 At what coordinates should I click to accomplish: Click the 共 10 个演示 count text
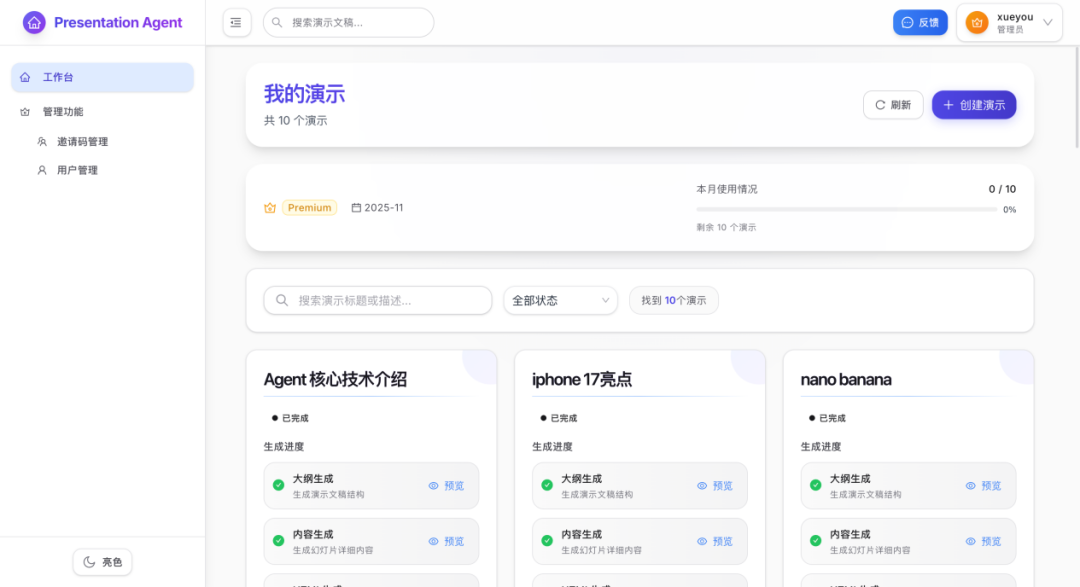295,121
